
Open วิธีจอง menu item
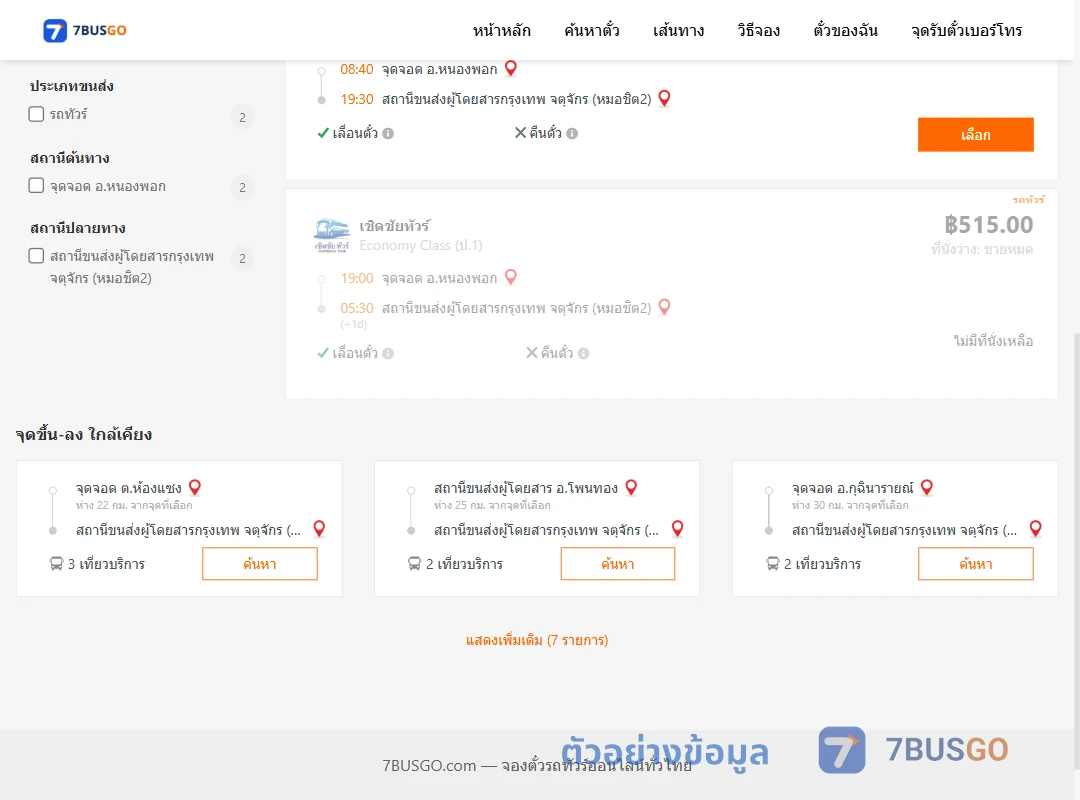(758, 30)
